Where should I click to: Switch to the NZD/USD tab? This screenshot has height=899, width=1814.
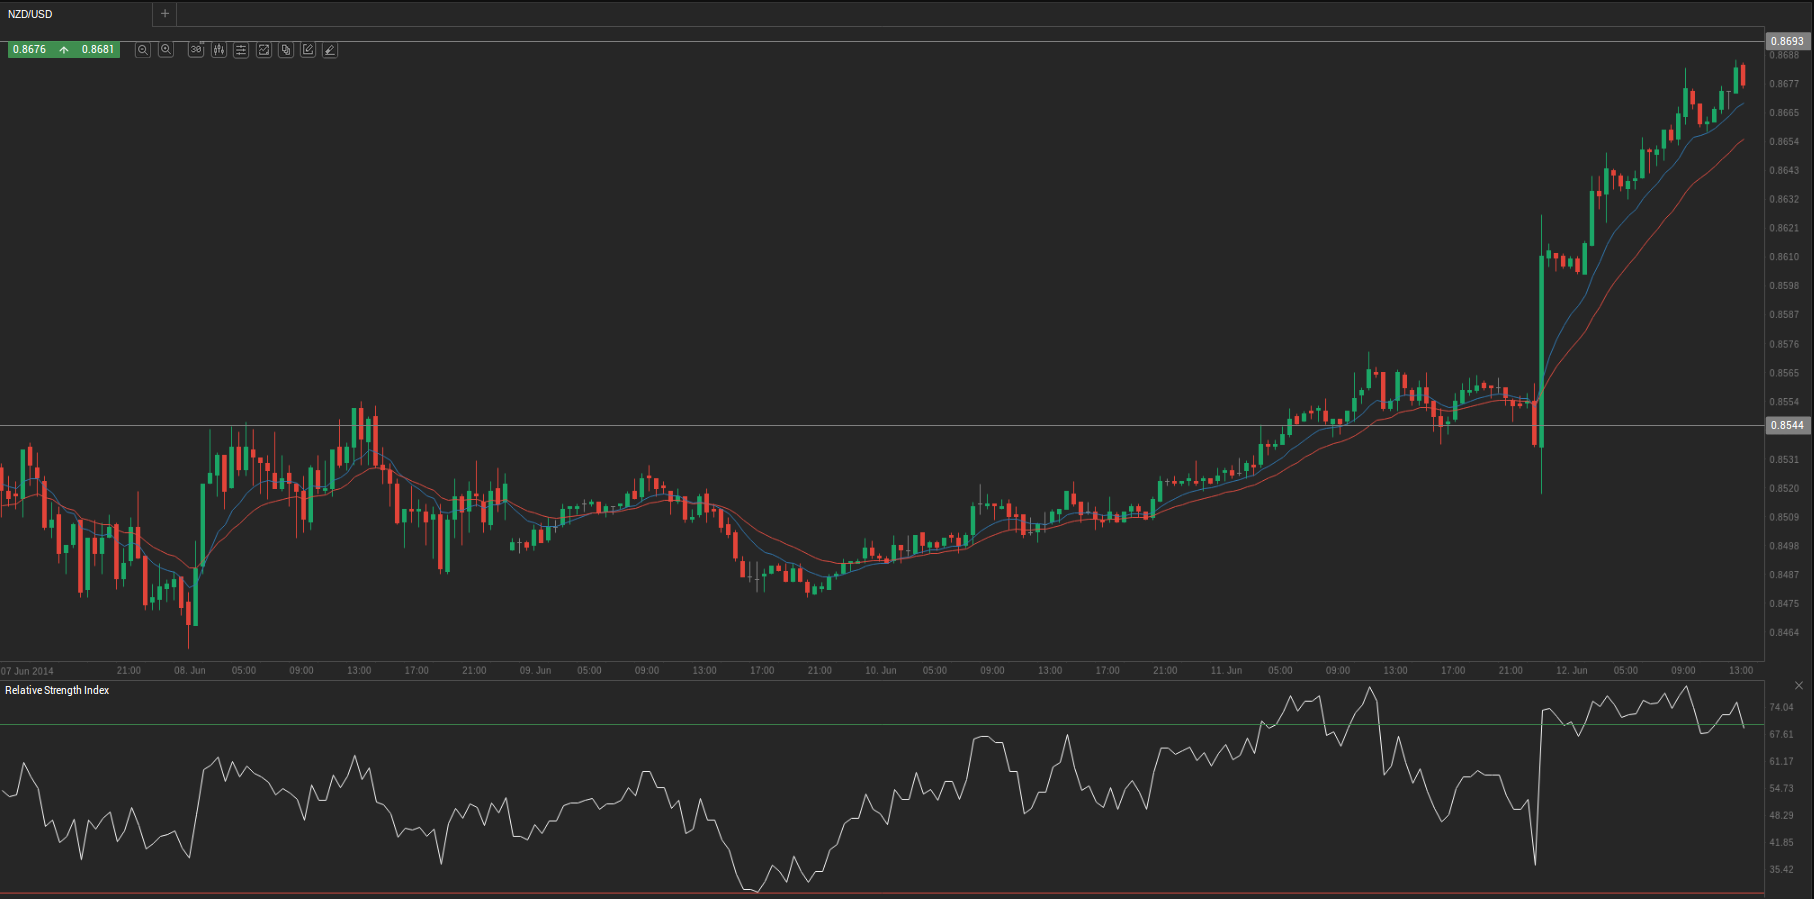coord(30,14)
